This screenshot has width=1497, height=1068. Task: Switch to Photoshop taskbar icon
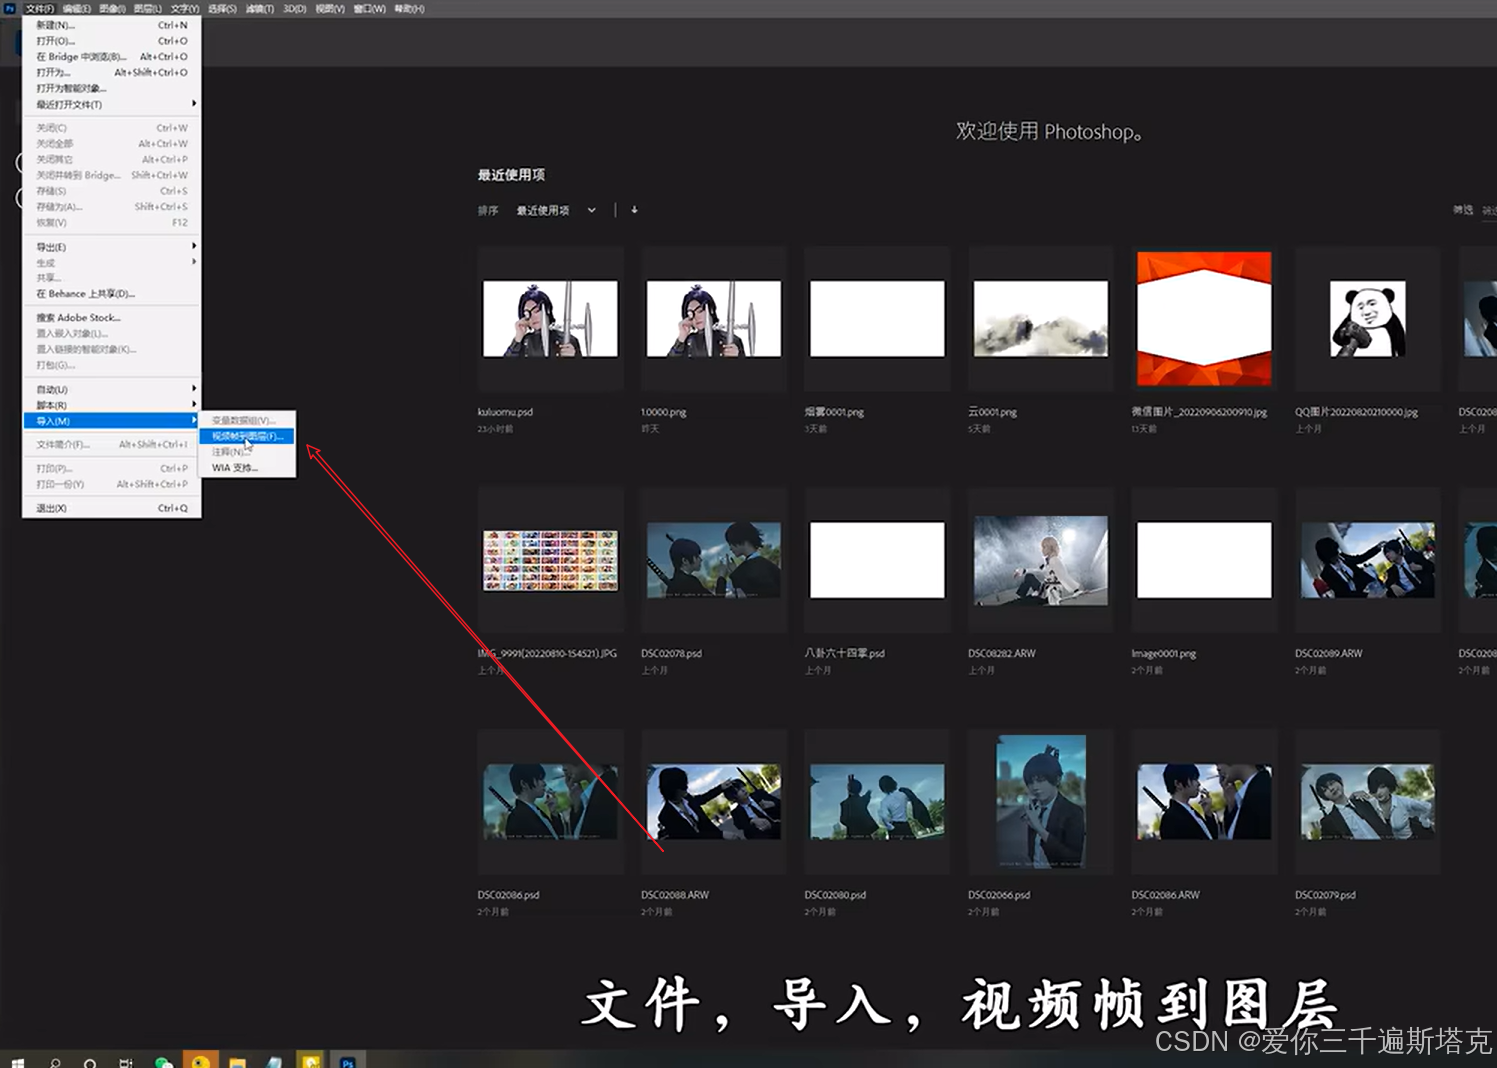(347, 1062)
